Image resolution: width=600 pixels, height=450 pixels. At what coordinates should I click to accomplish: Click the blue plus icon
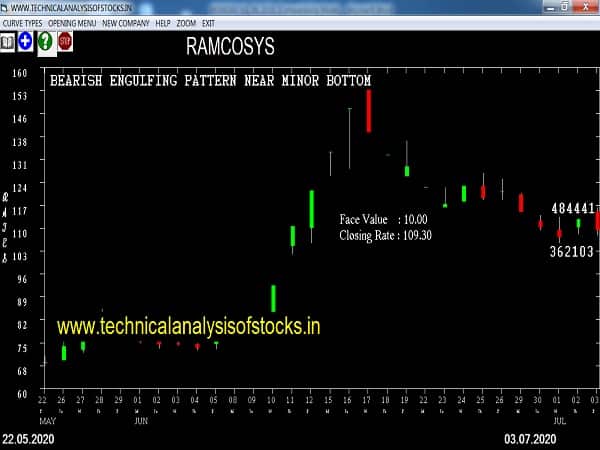[x=25, y=42]
